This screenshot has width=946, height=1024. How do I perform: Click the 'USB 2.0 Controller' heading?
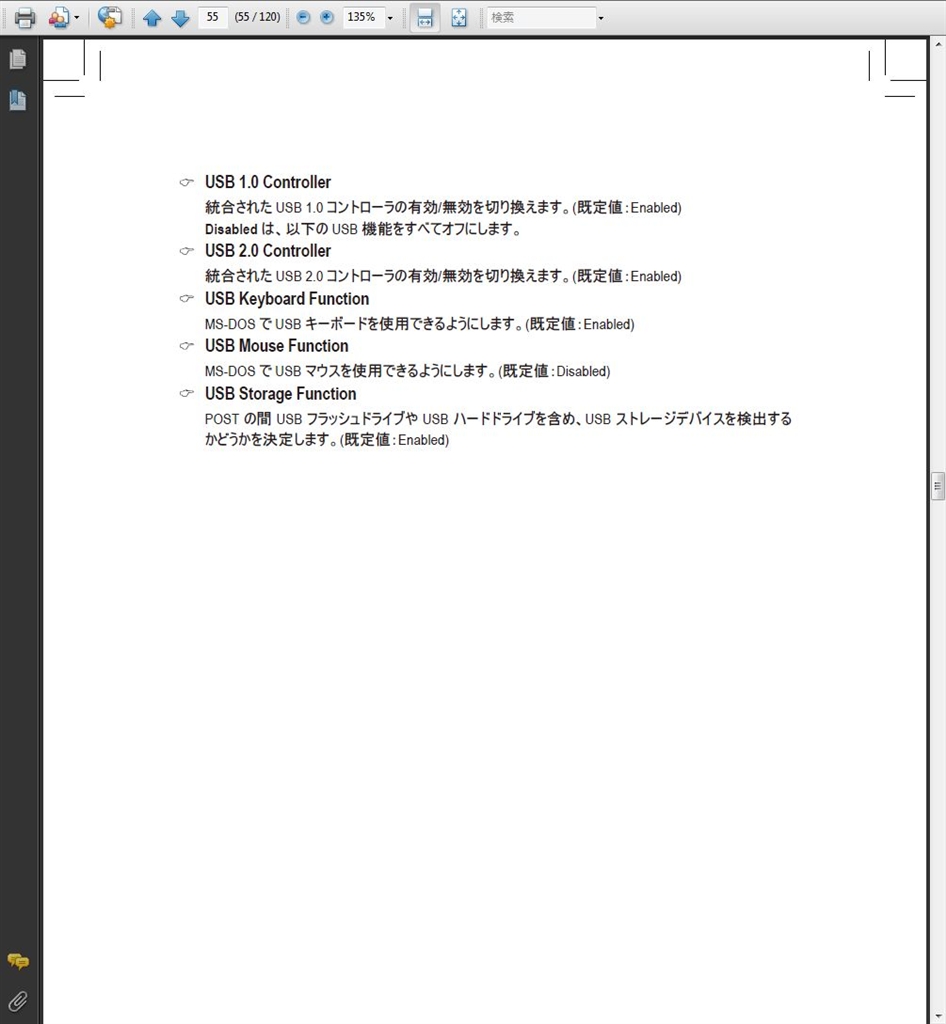point(268,251)
